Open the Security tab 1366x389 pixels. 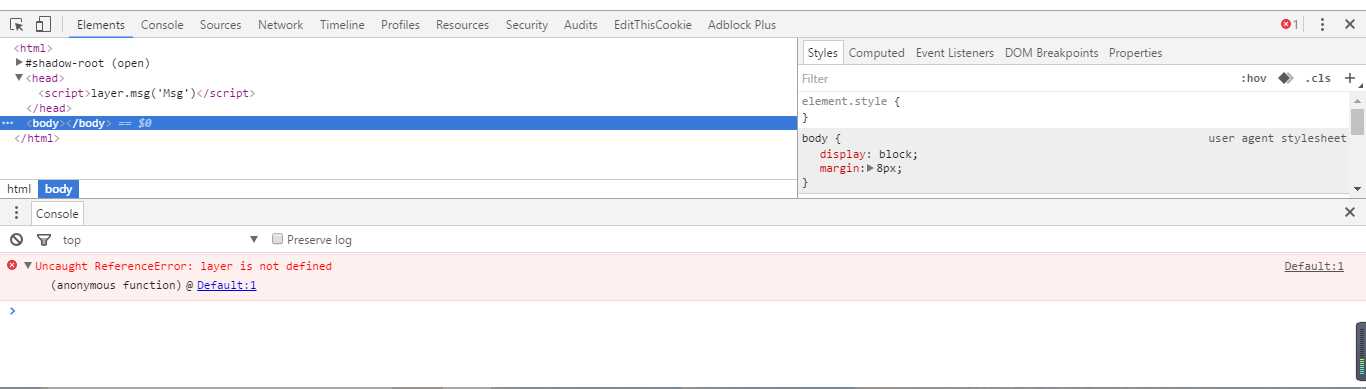[527, 25]
